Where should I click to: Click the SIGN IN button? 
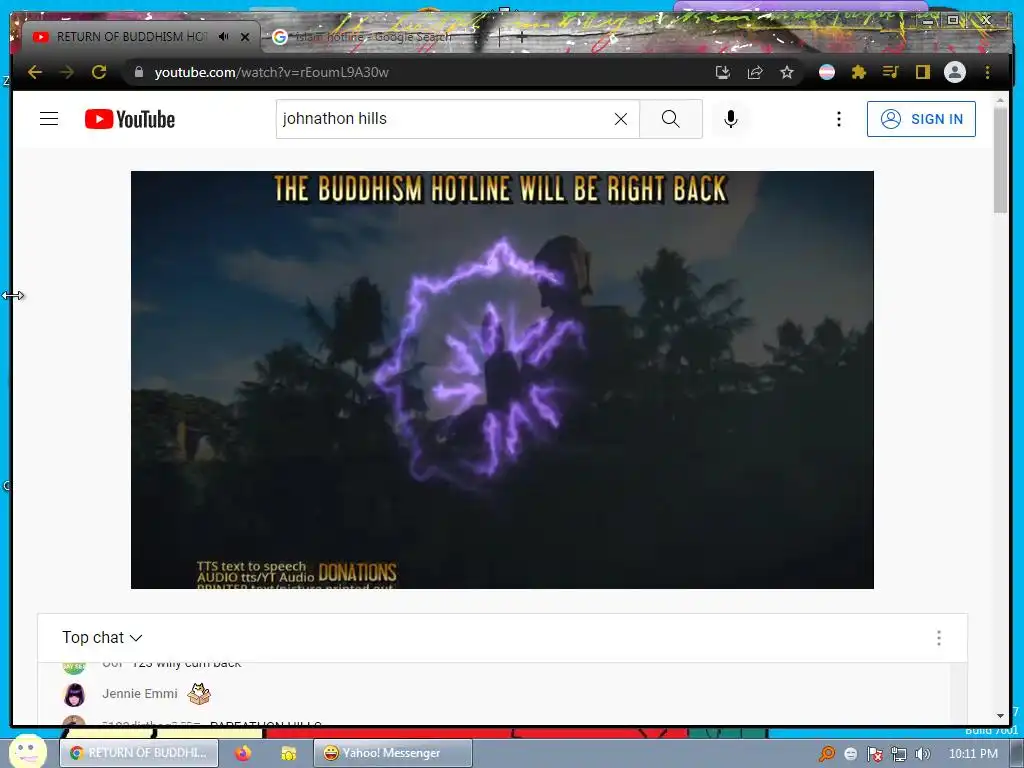[921, 119]
